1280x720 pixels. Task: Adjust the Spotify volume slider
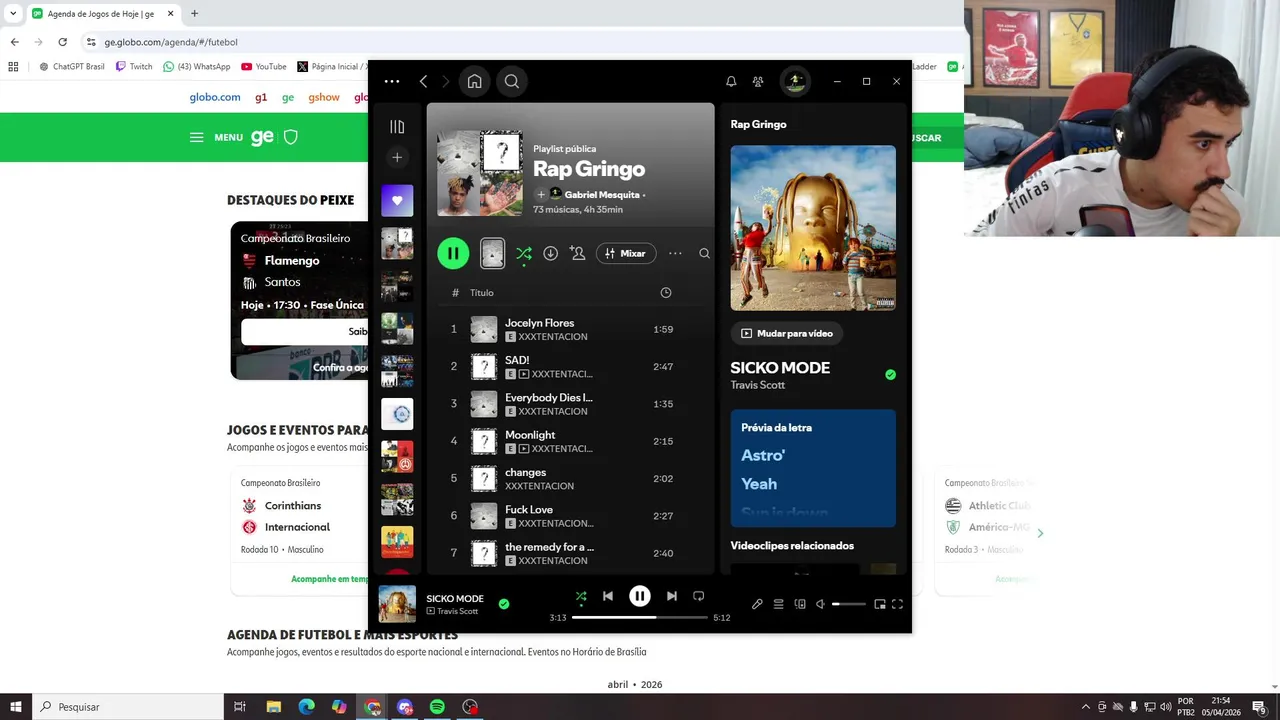pos(849,604)
